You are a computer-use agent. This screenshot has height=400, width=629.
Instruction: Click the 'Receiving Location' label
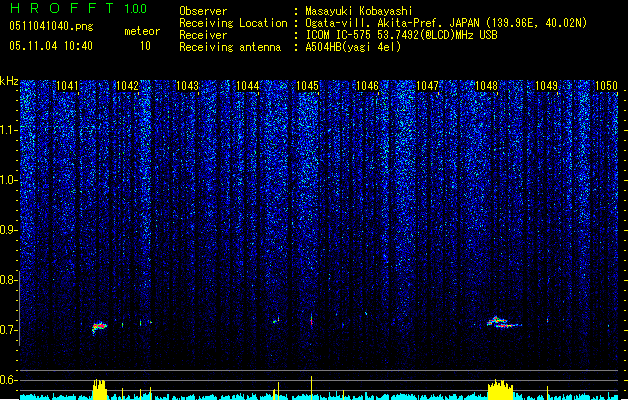click(233, 23)
